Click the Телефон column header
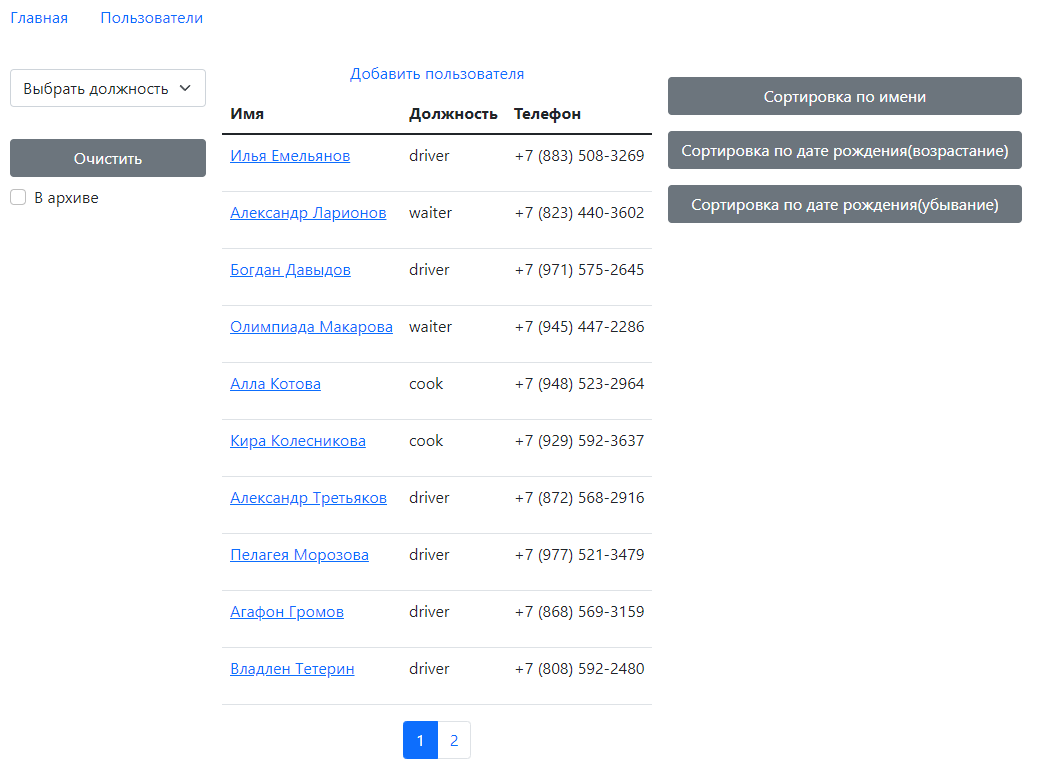The width and height of the screenshot is (1037, 767). [547, 114]
